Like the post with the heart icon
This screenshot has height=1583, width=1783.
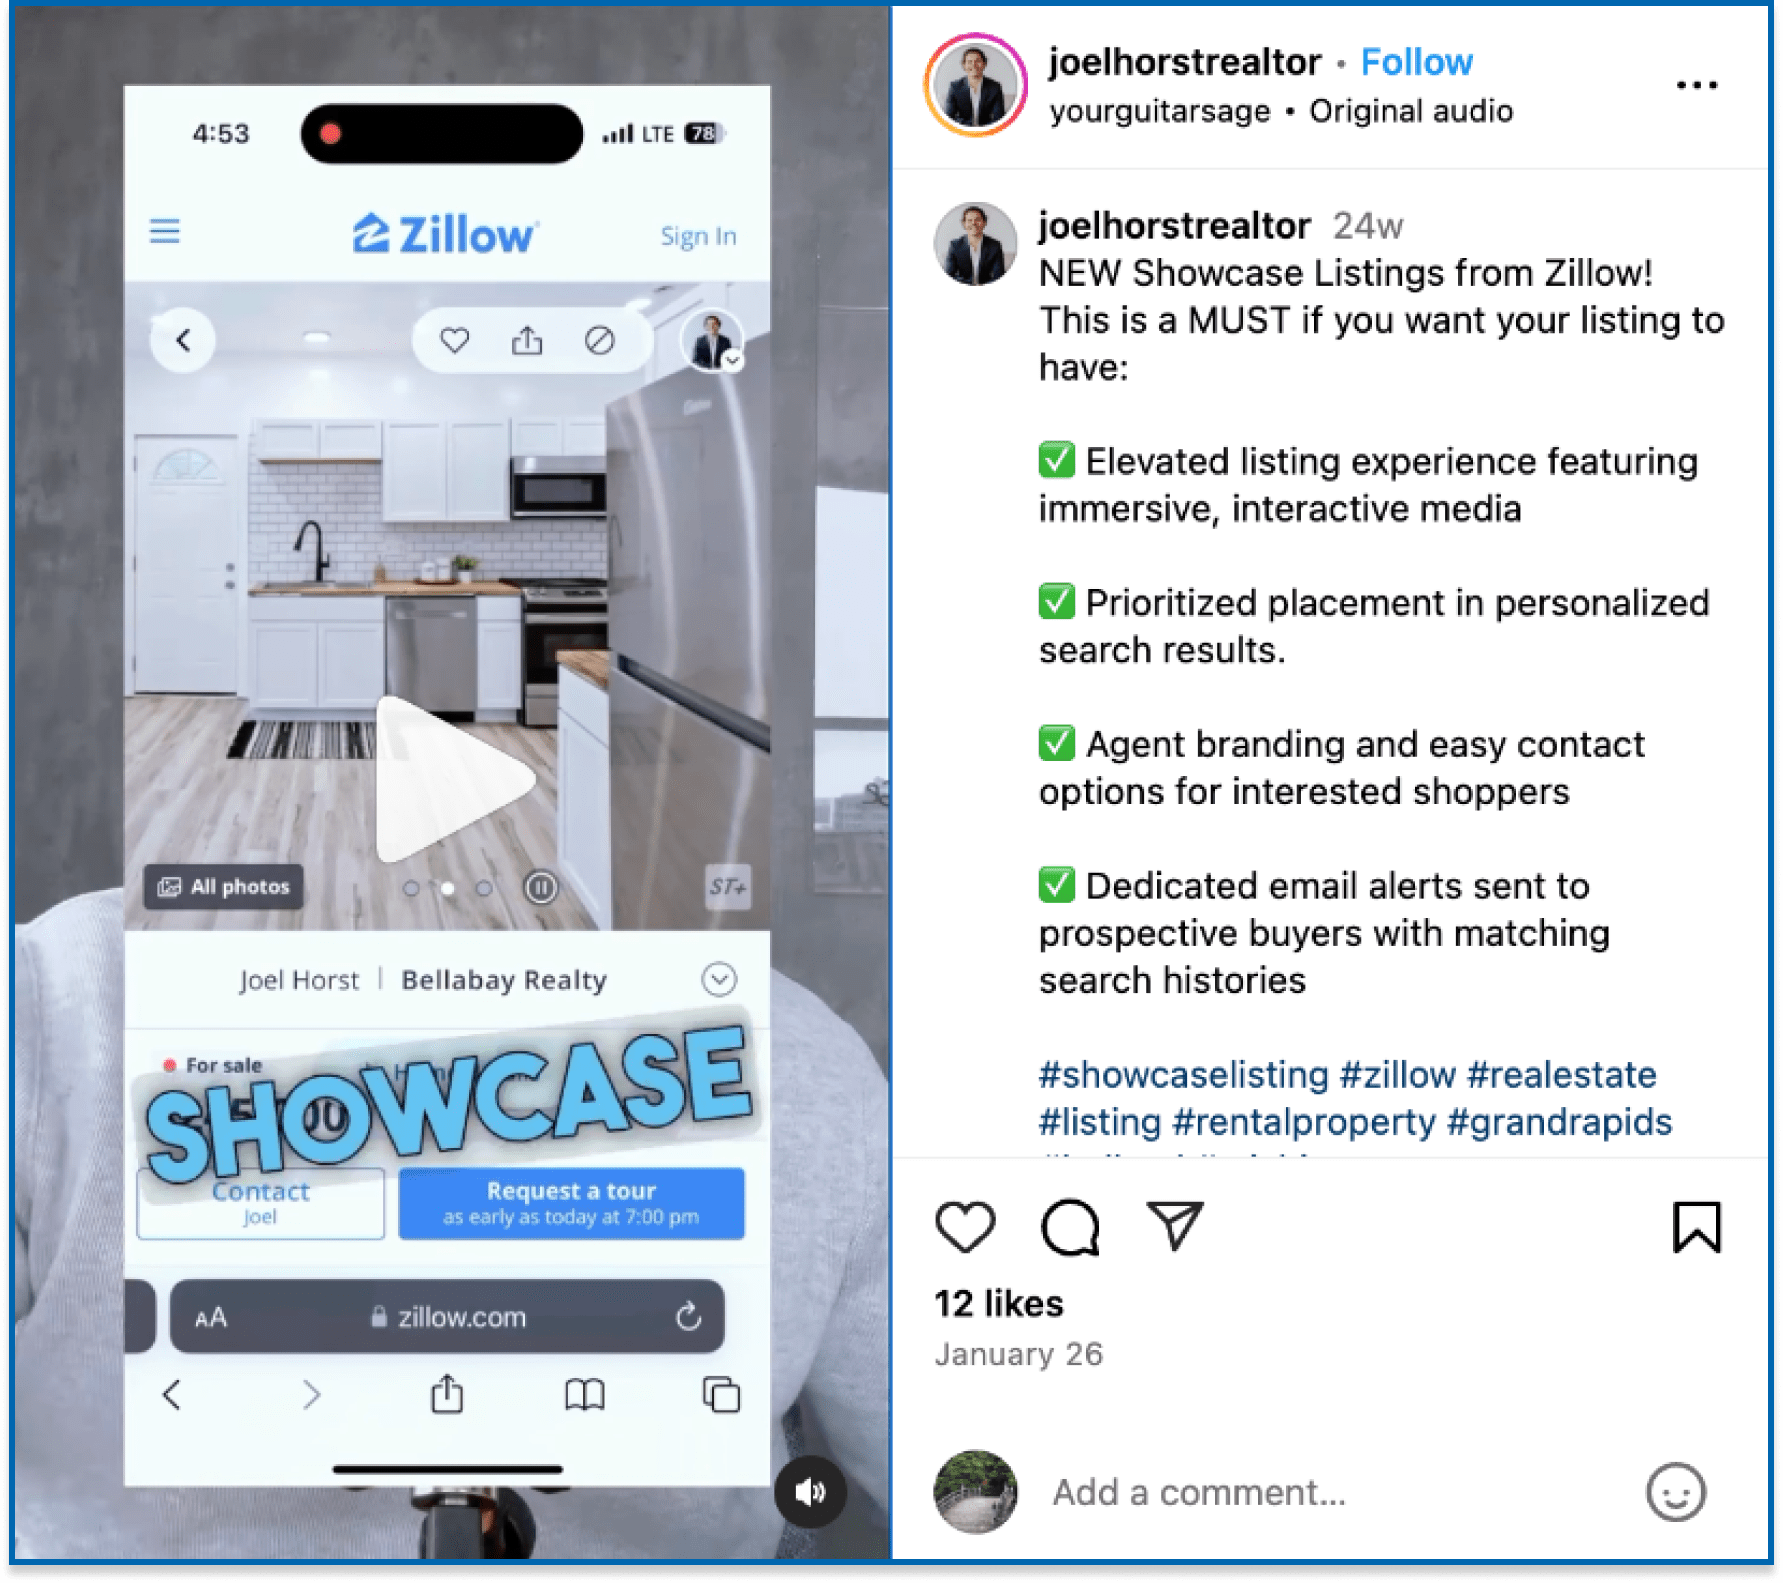[965, 1226]
